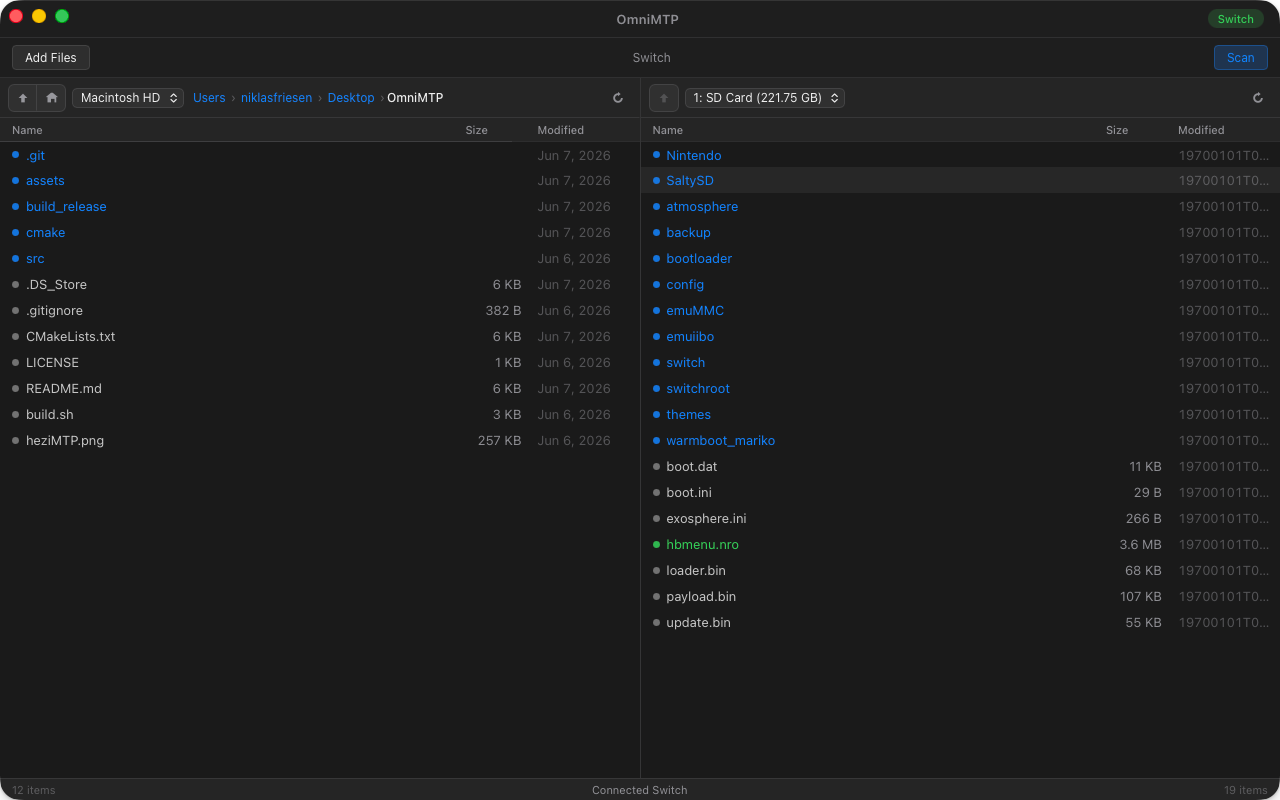Viewport: 1280px width, 800px height.
Task: Select the assets folder
Action: pos(320,181)
